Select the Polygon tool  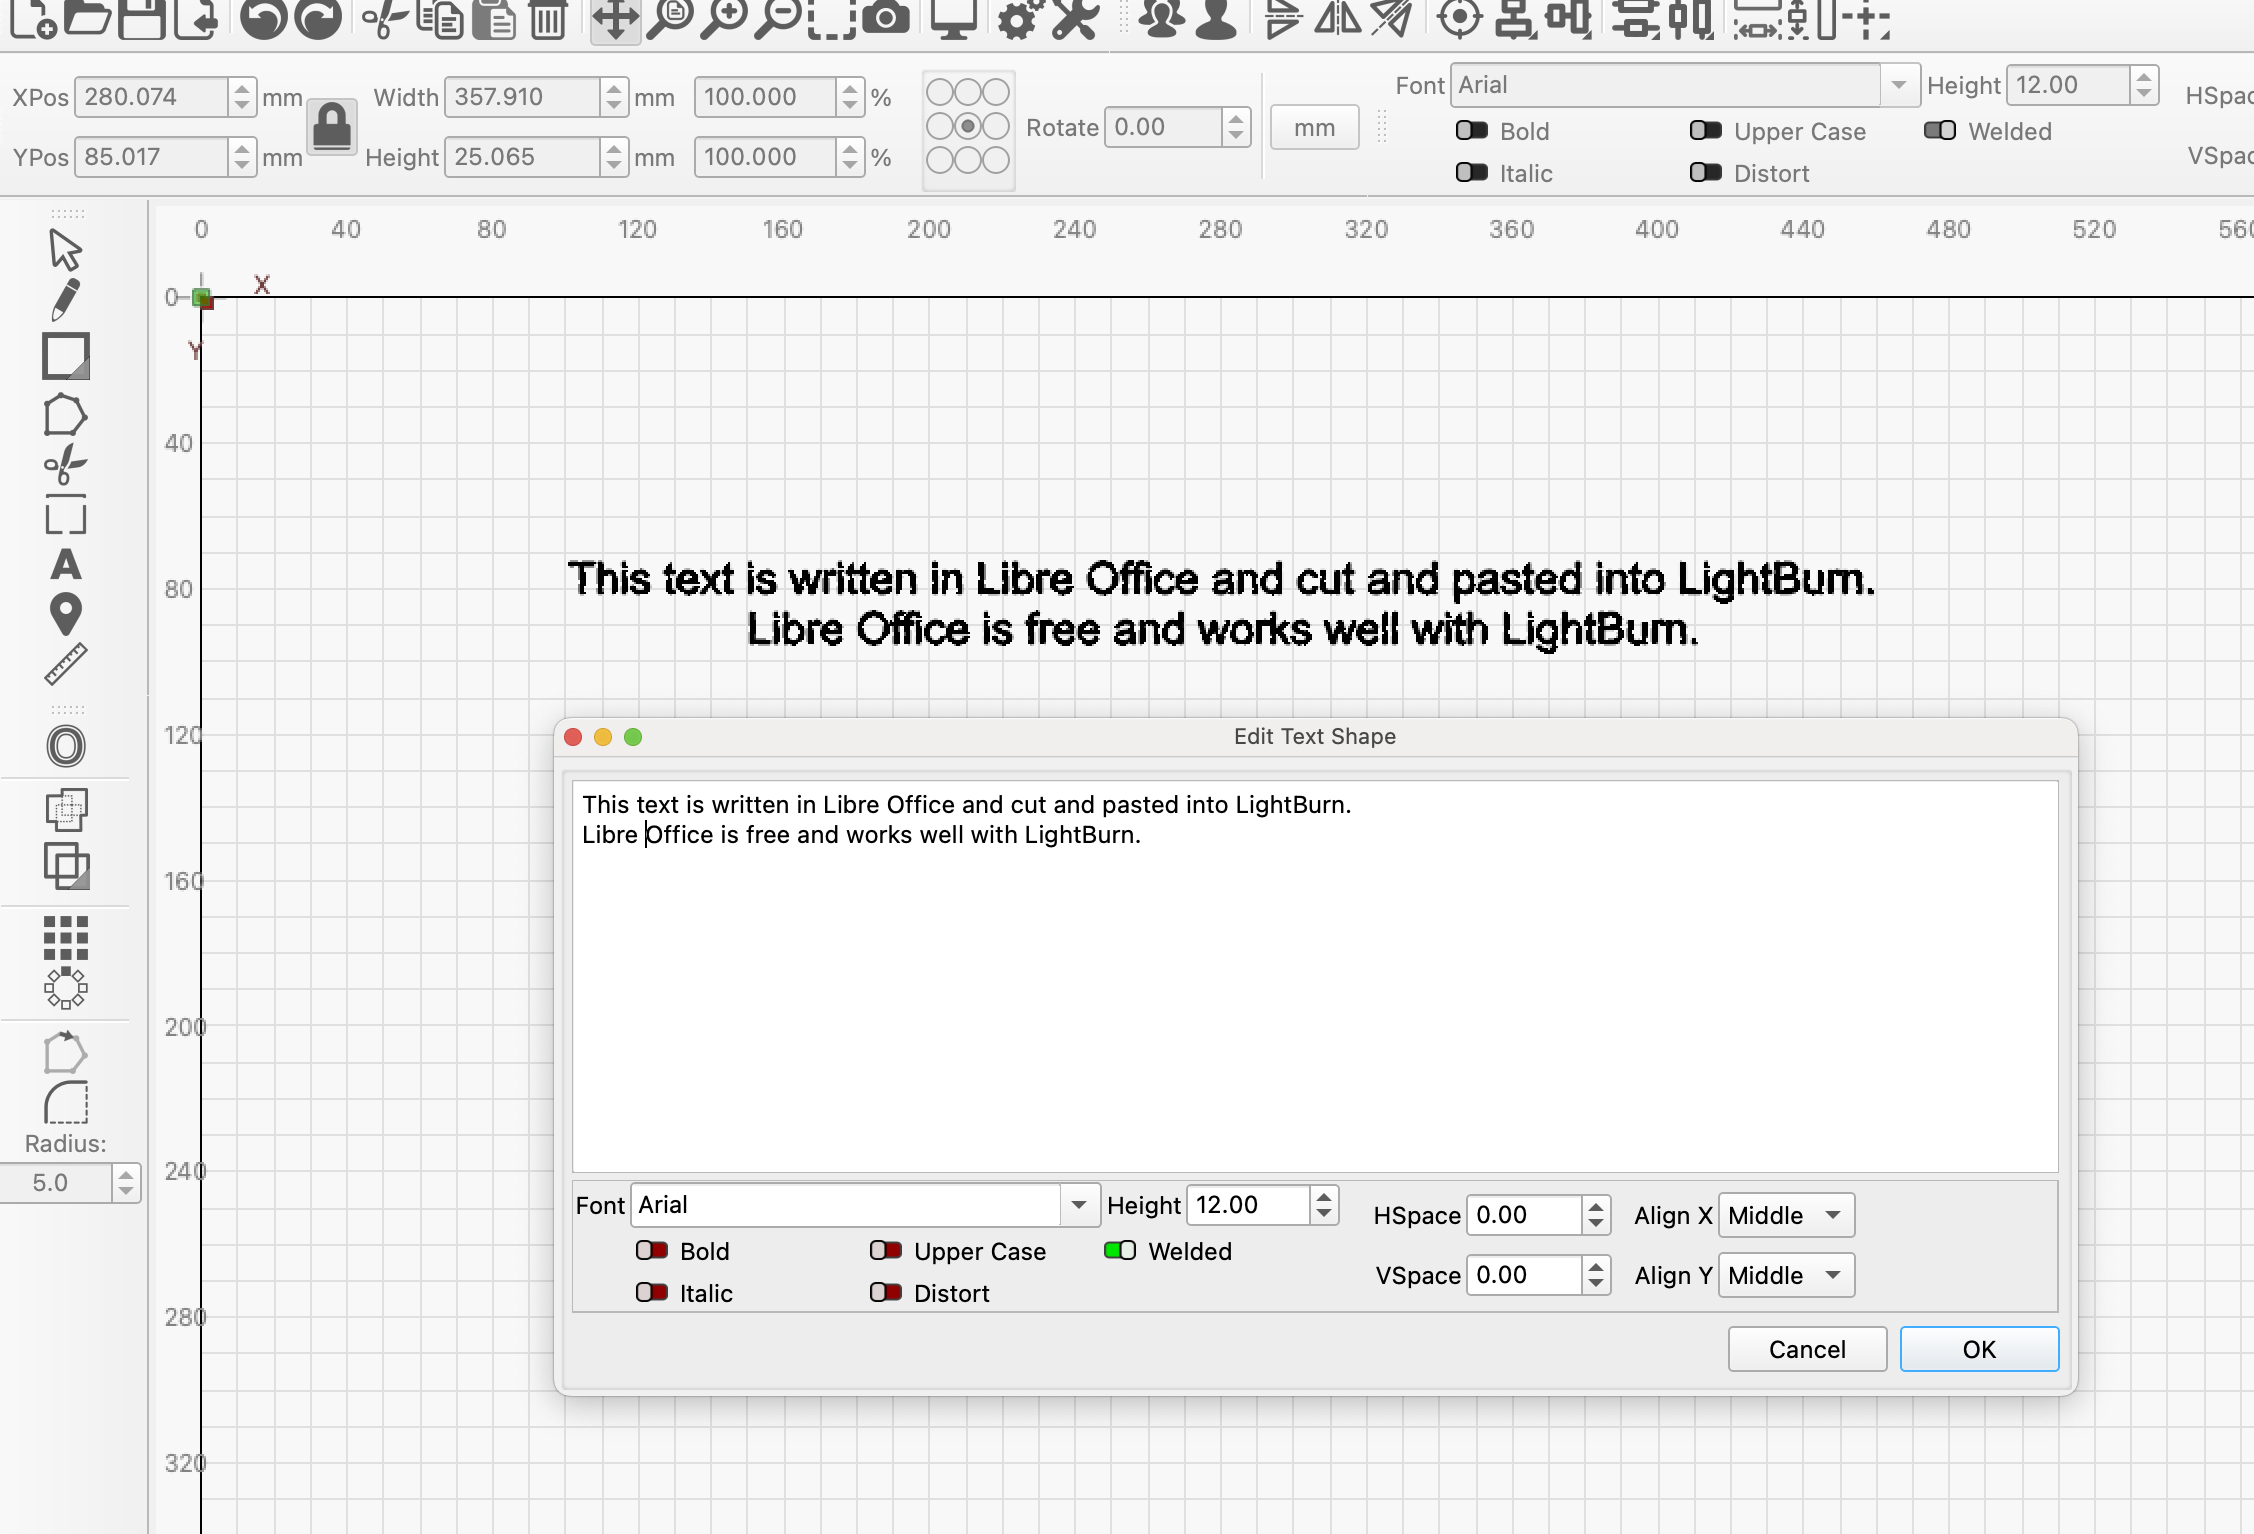click(65, 414)
